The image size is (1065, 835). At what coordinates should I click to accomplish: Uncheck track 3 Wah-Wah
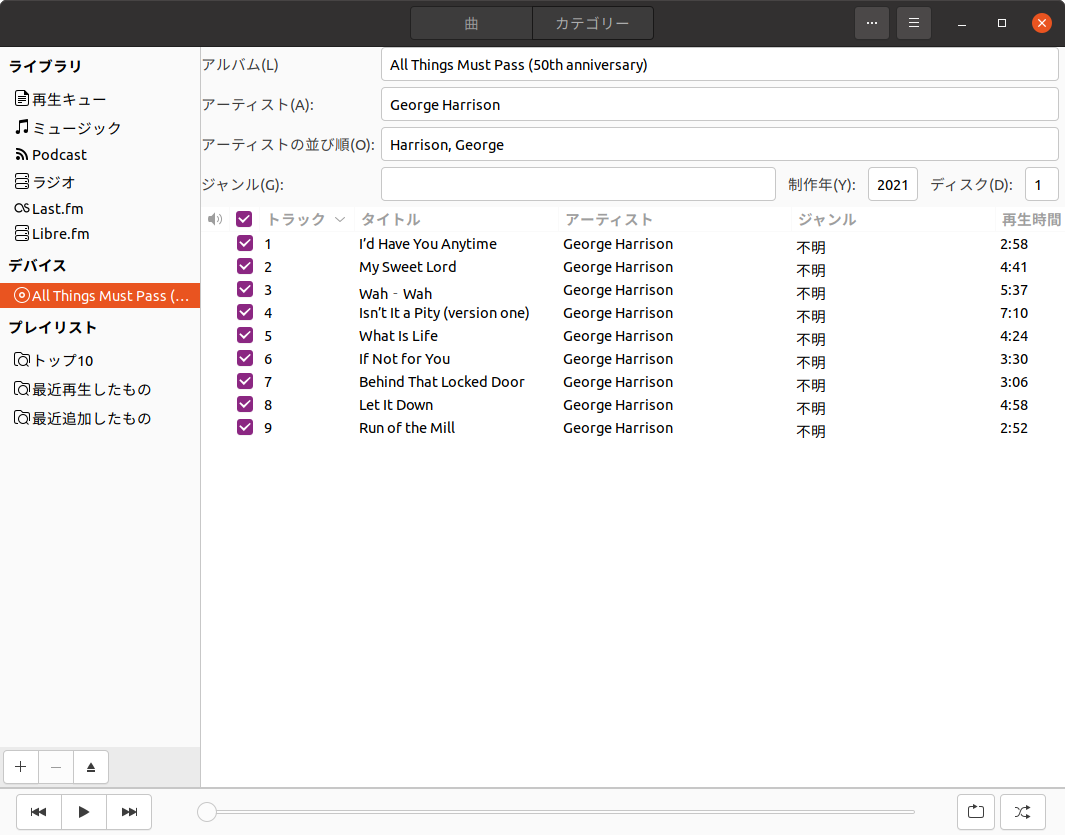(x=245, y=289)
